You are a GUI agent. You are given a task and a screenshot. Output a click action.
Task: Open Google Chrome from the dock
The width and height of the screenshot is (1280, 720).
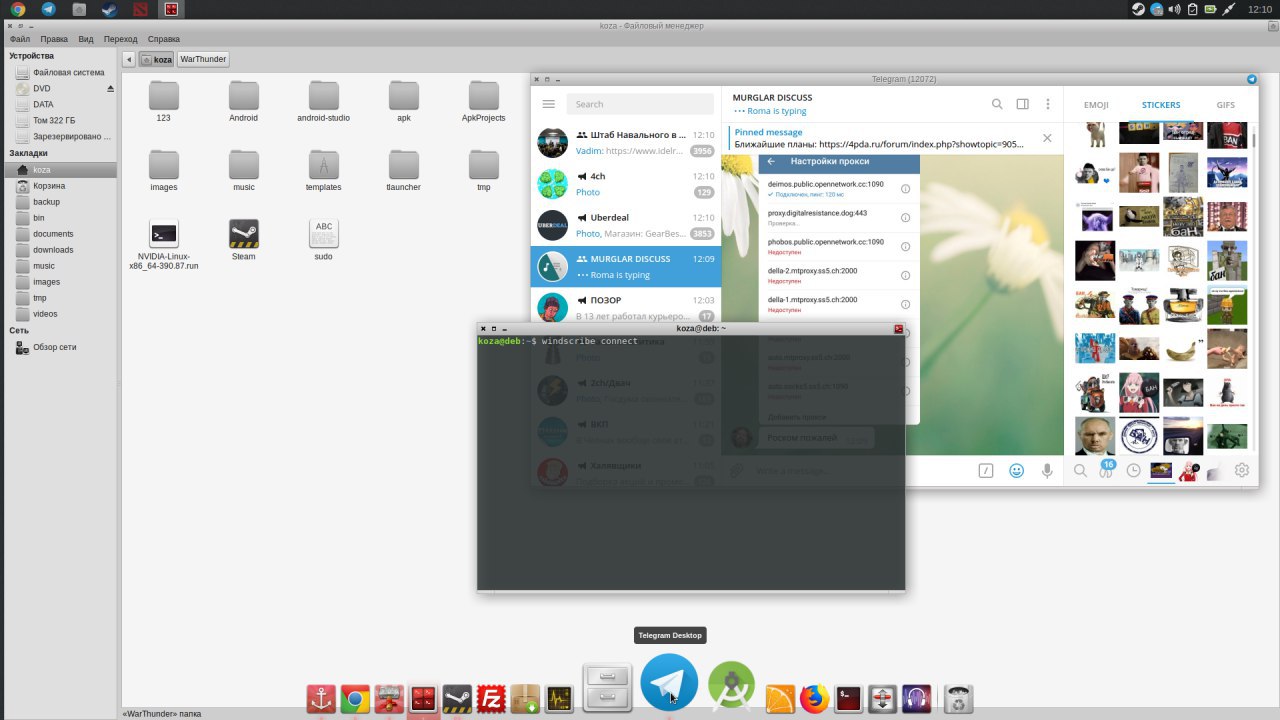point(354,699)
